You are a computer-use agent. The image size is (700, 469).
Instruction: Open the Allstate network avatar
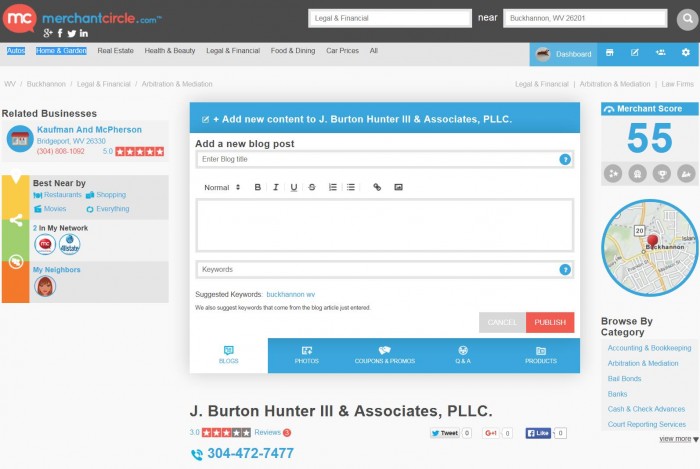pyautogui.click(x=70, y=245)
